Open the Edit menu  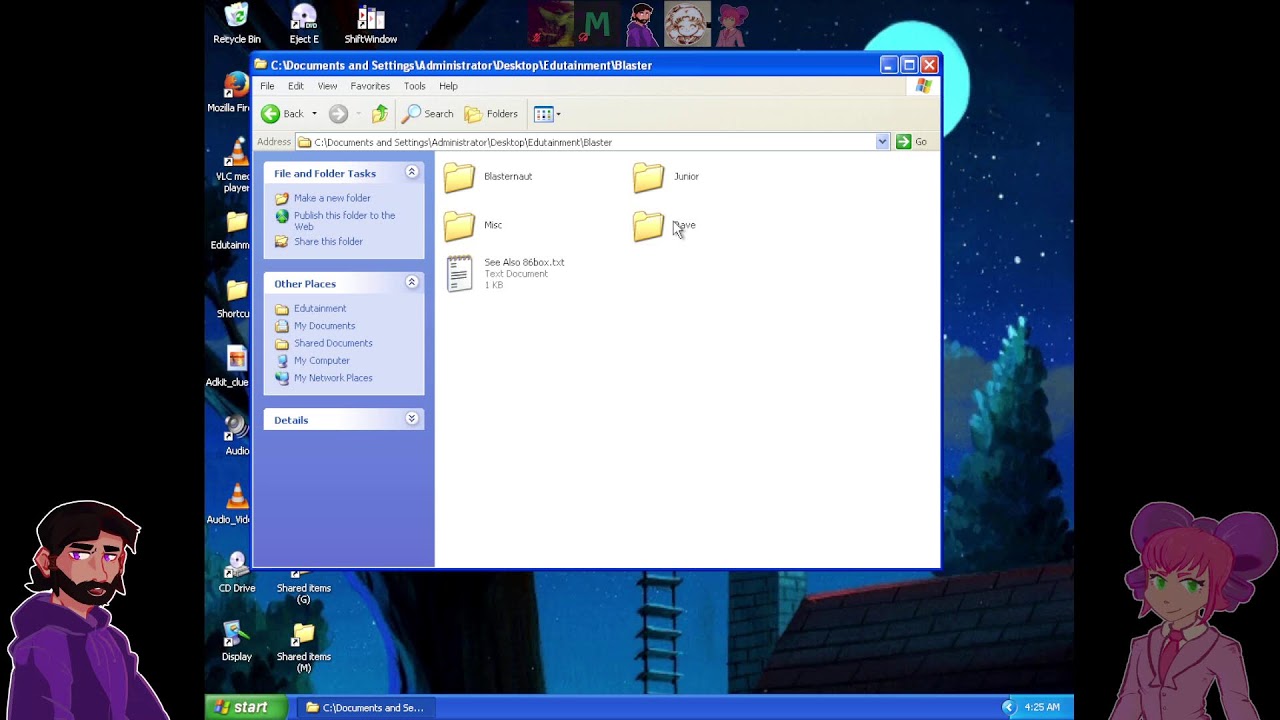coord(296,86)
